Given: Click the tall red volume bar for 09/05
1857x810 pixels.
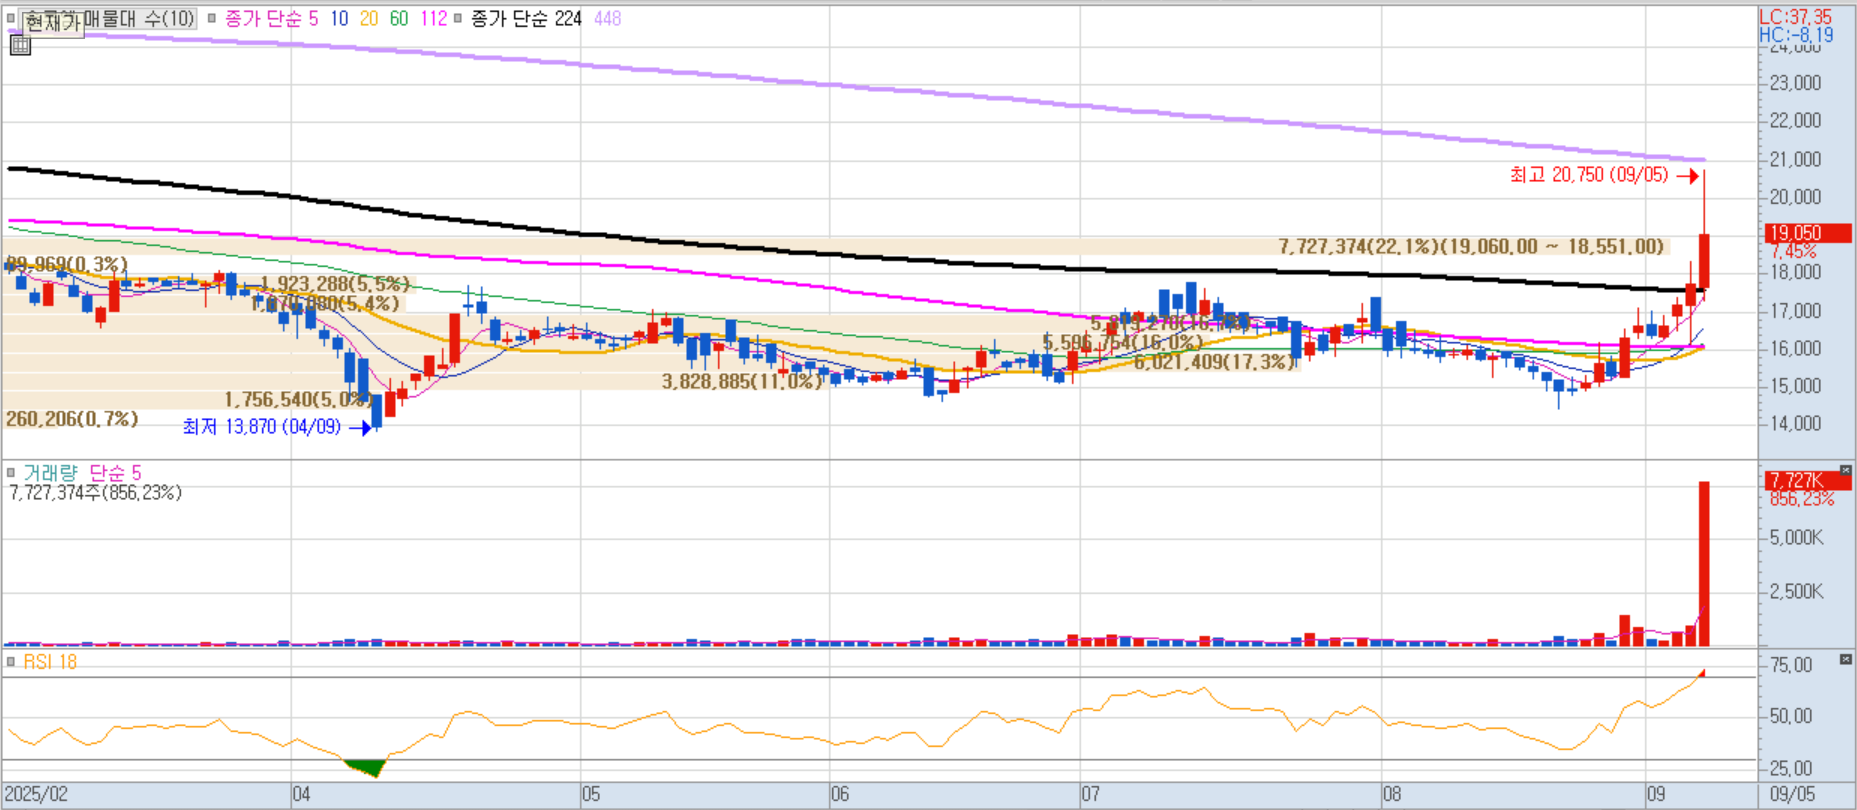Looking at the screenshot, I should click(1704, 564).
